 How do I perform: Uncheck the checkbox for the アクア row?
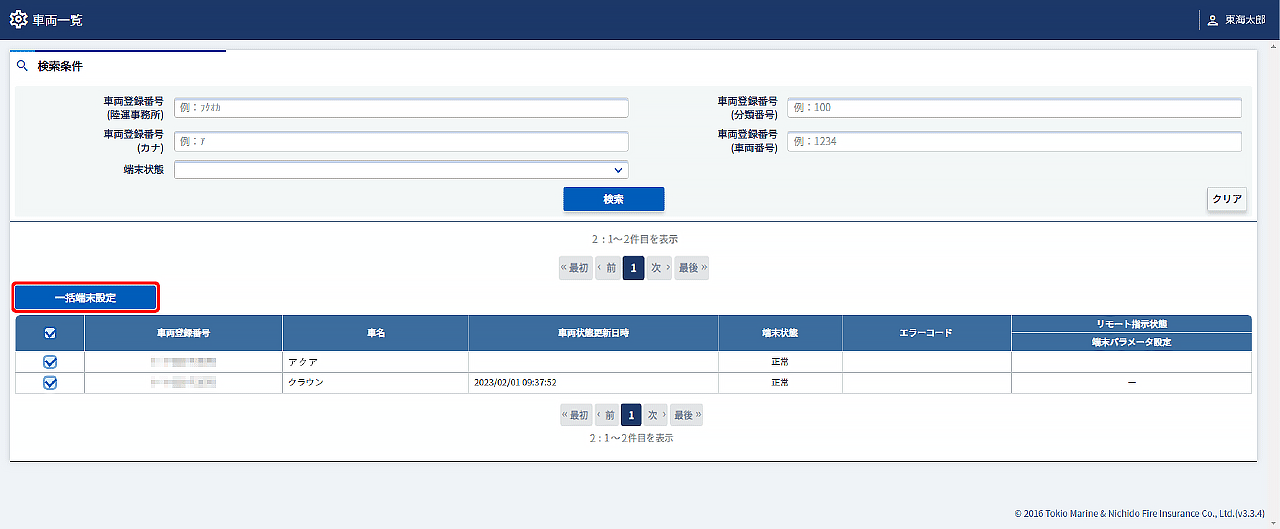click(50, 362)
